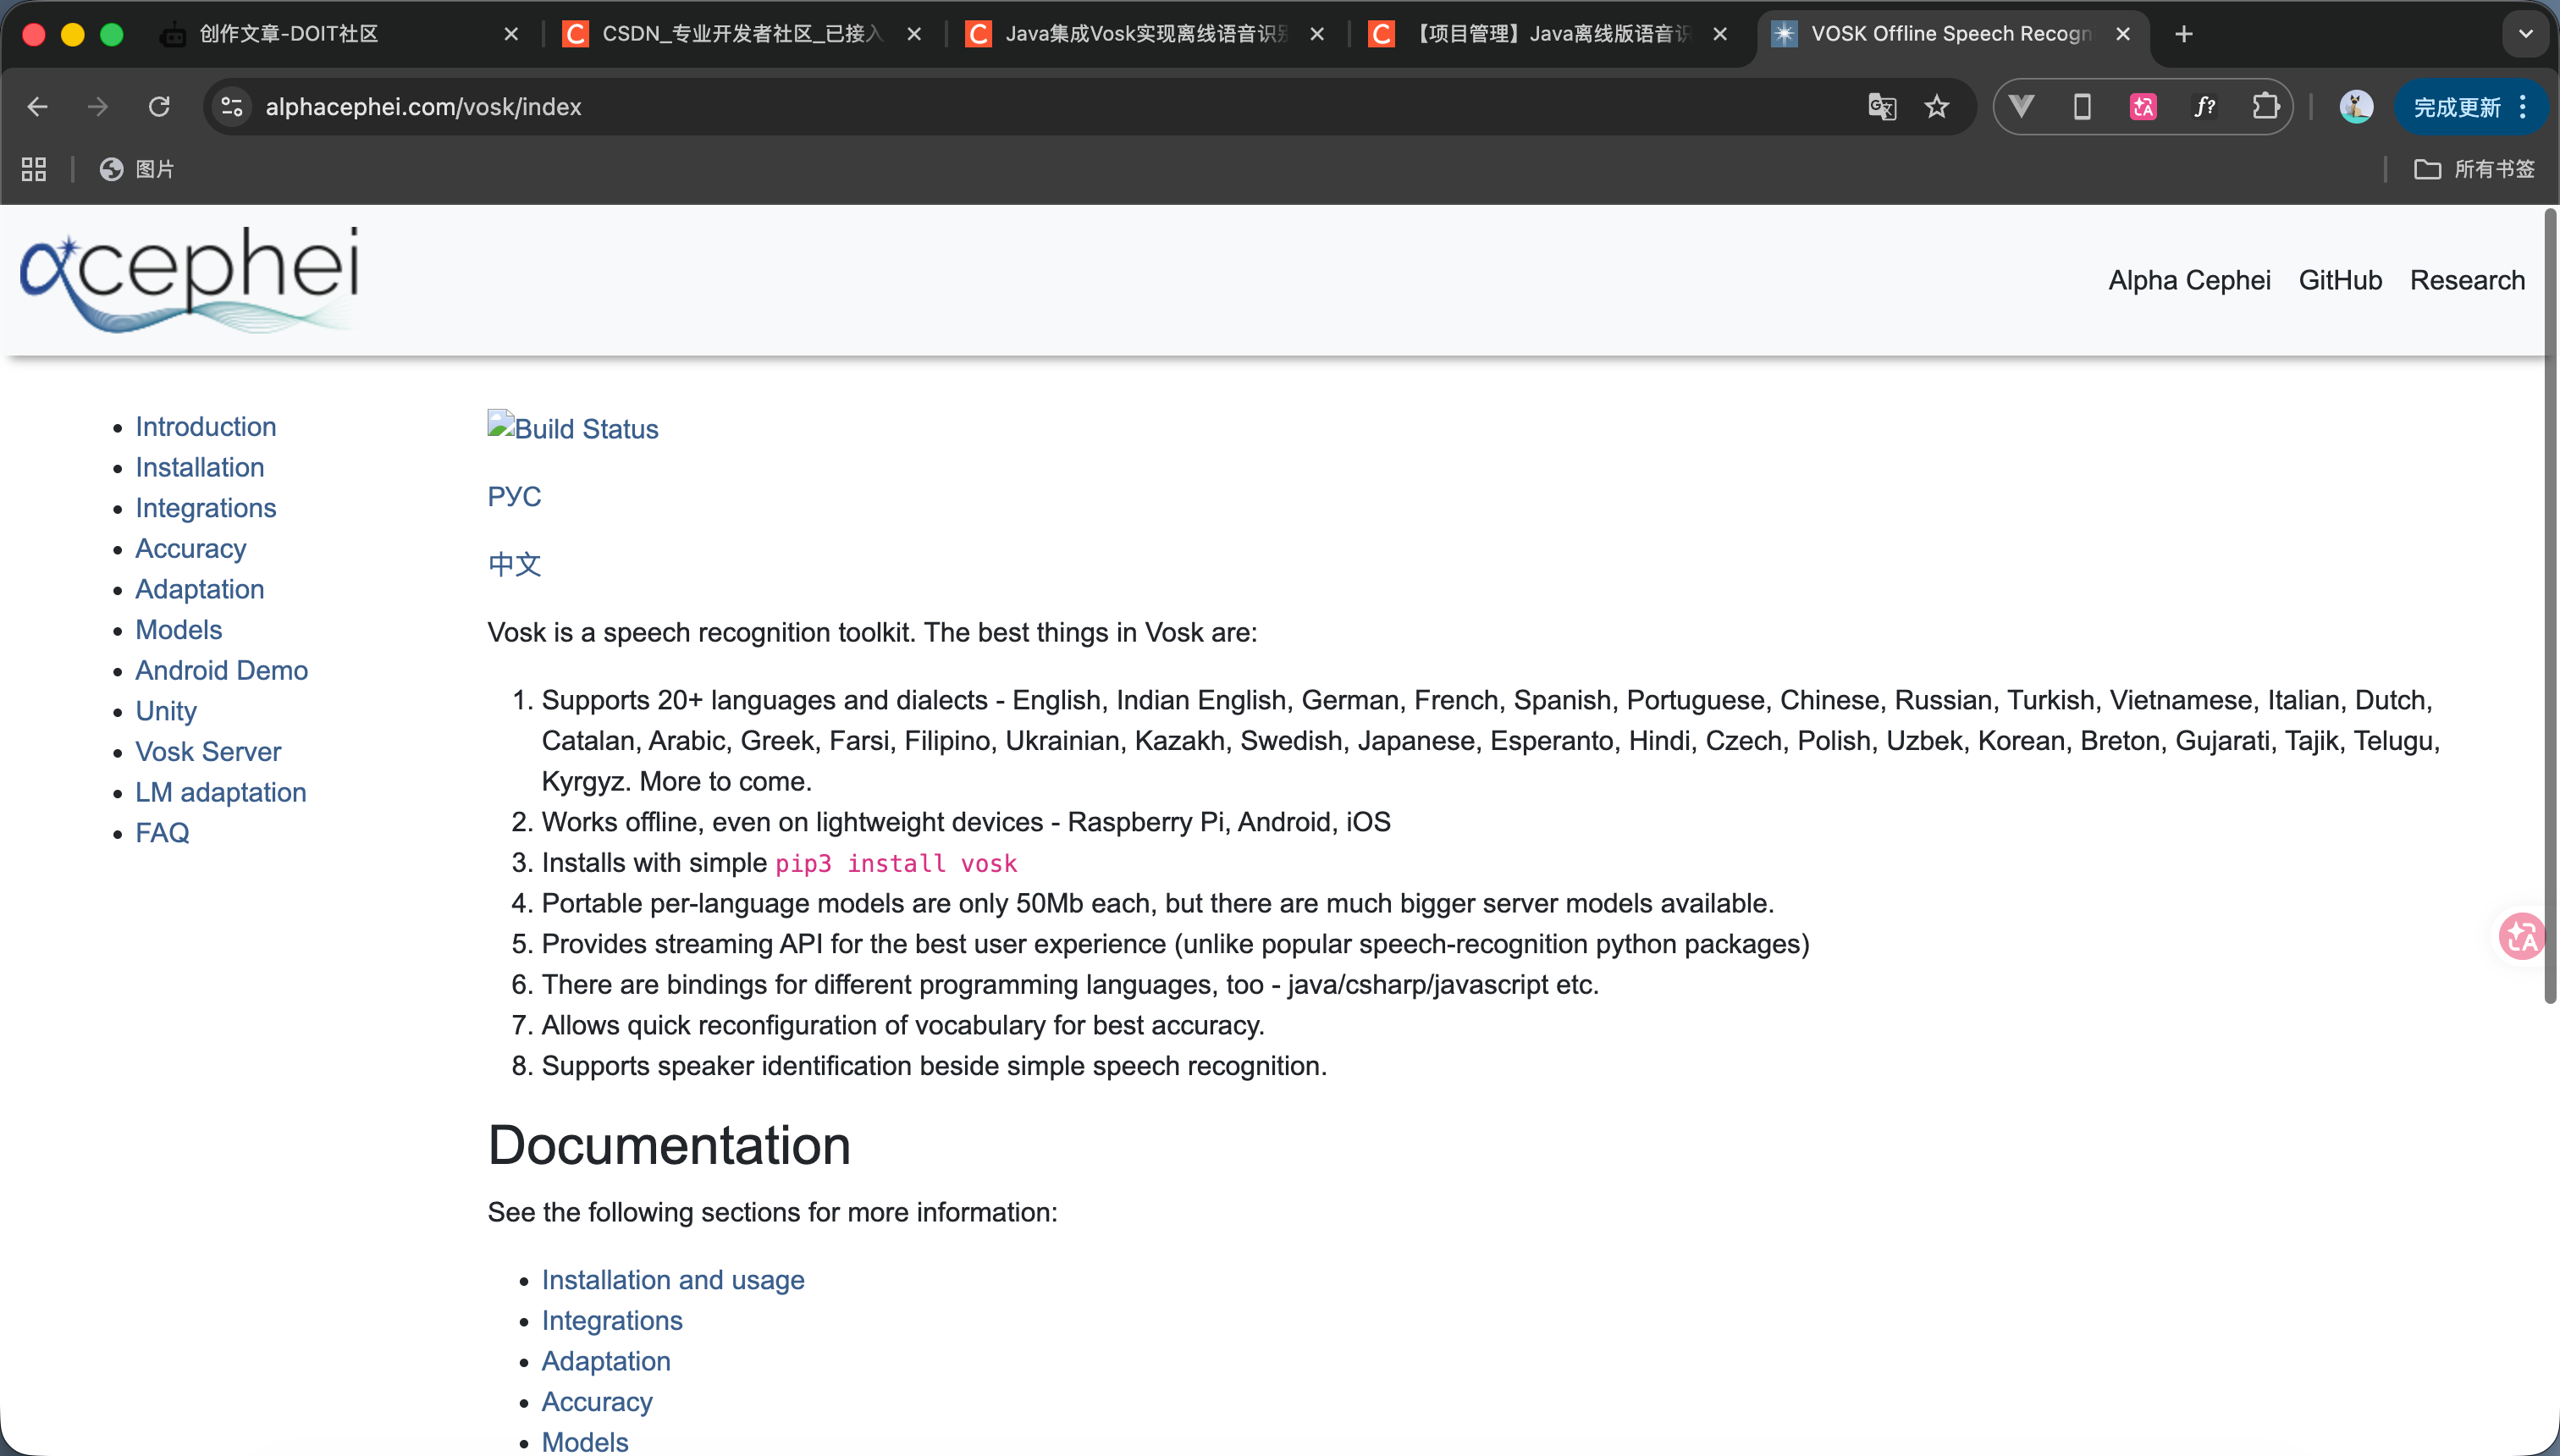Open the apps grid icon in bookmarks bar
Screen dimensions: 2560x1456
pyautogui.click(x=34, y=169)
